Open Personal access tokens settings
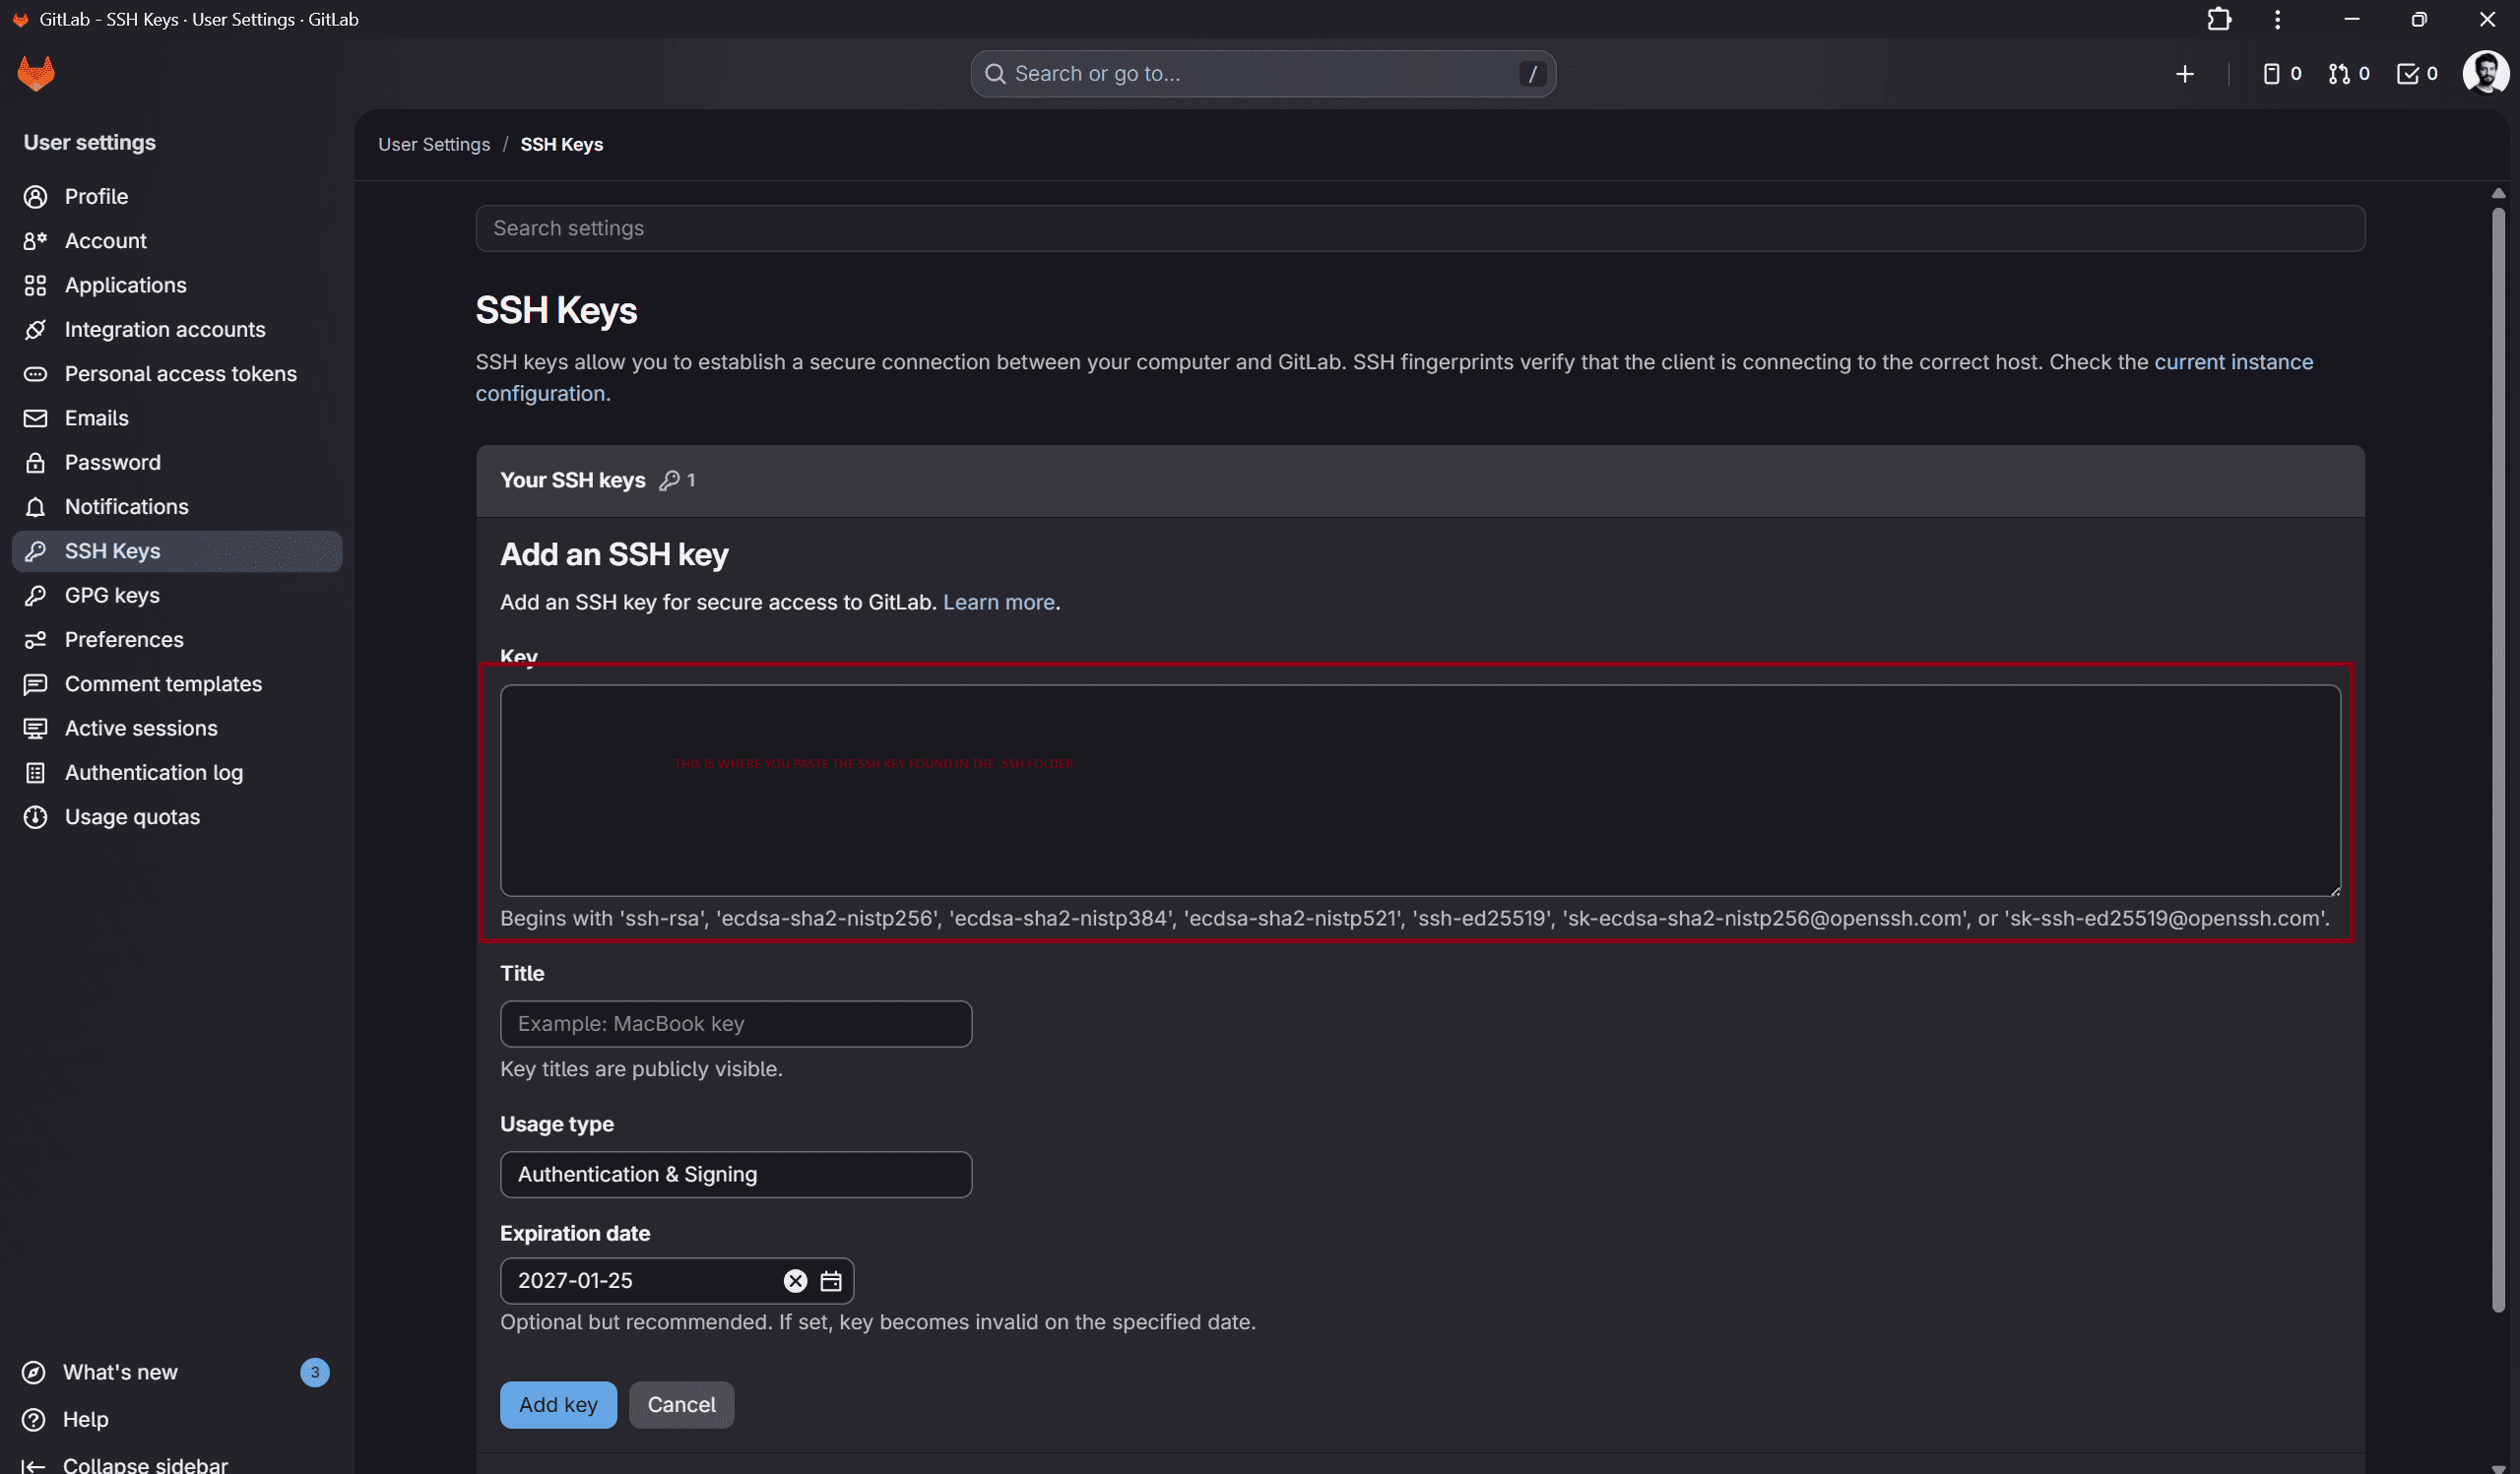Image resolution: width=2520 pixels, height=1474 pixels. tap(180, 373)
